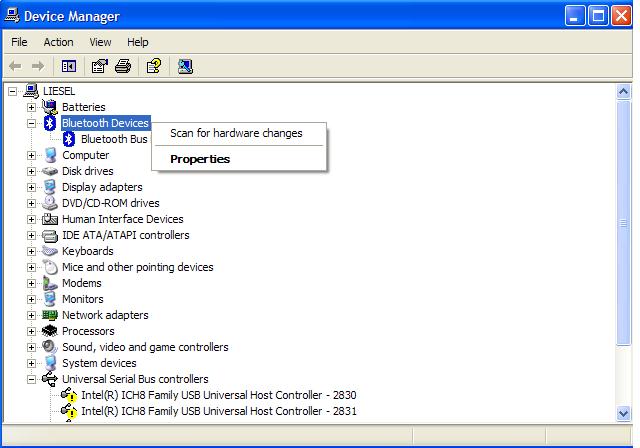Screen dimensions: 640x448
Task: Select Intel ICH8 USB Host Controller - 2830
Action: tap(218, 395)
